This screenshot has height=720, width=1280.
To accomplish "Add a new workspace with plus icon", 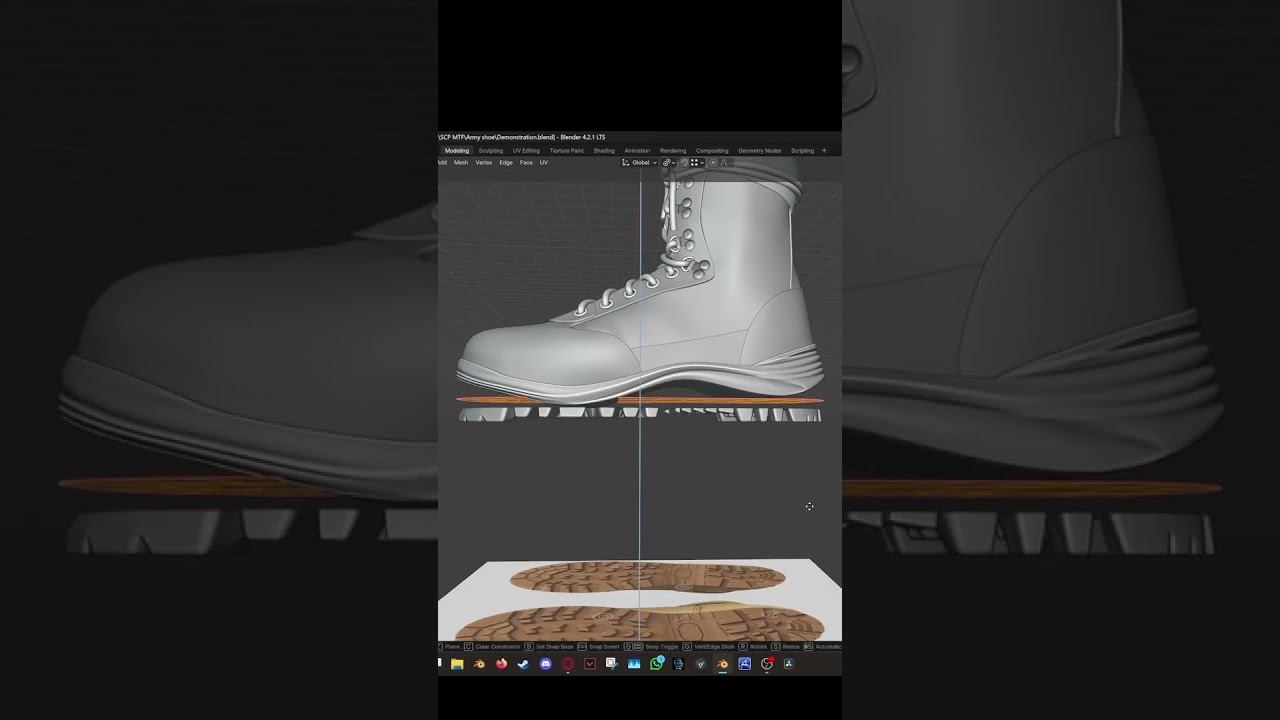I will tap(824, 151).
